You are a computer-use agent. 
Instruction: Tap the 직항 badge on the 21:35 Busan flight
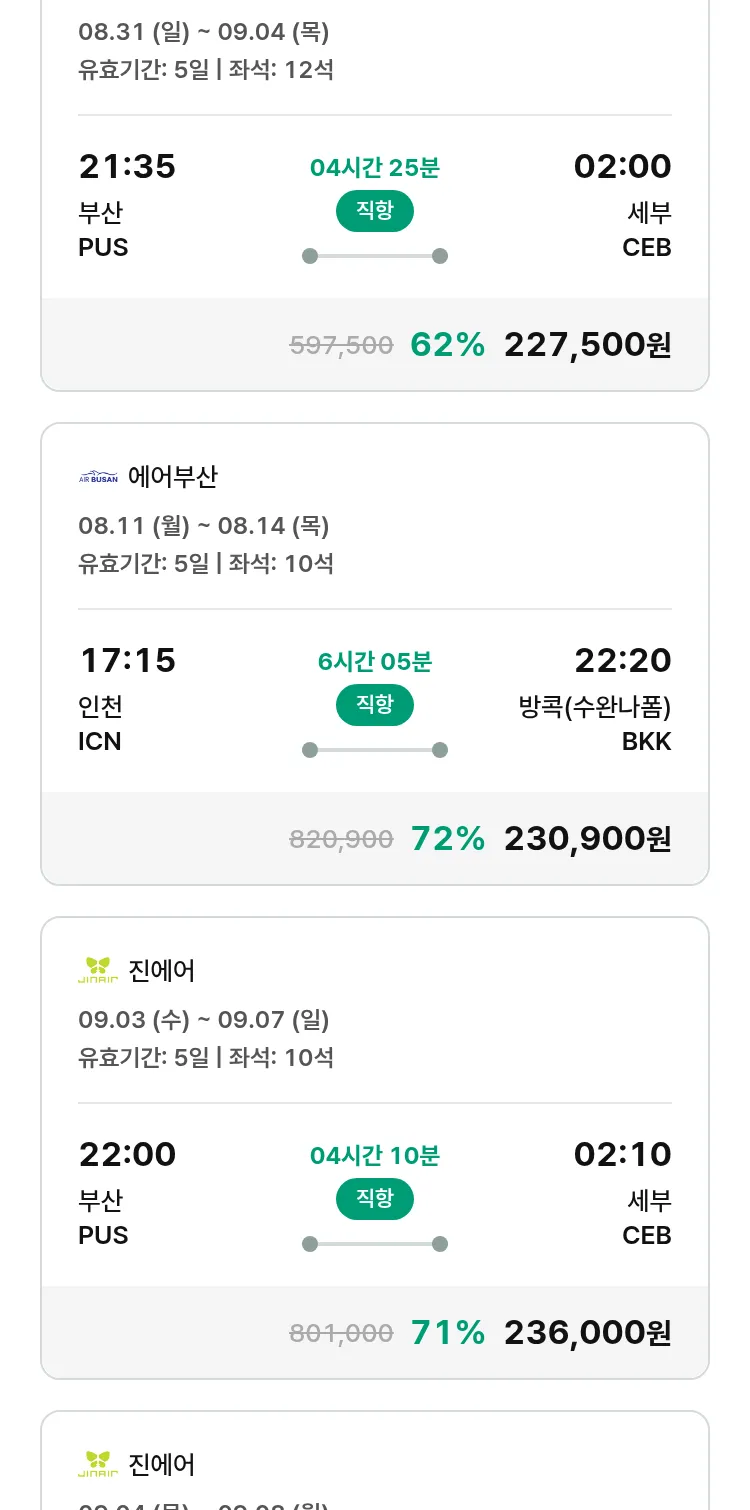point(375,211)
